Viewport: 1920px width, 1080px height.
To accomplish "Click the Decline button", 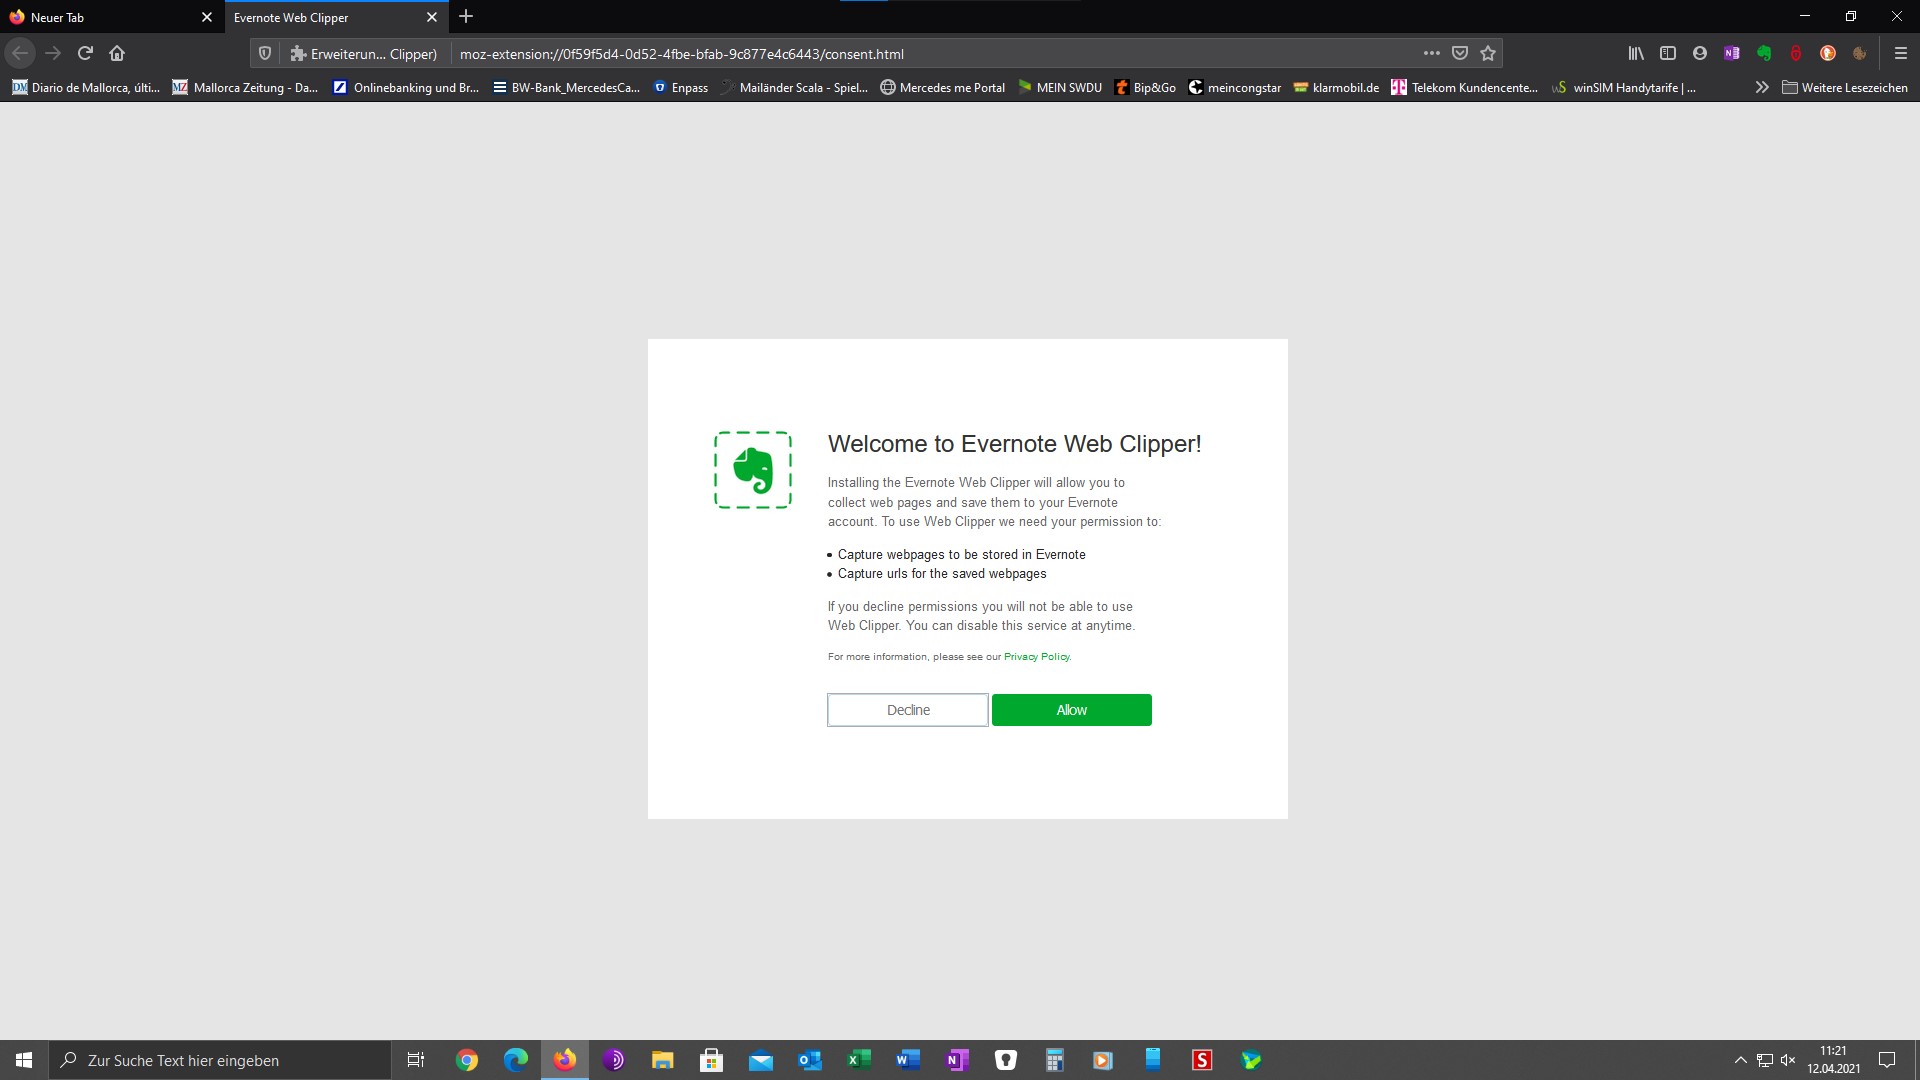I will (907, 710).
